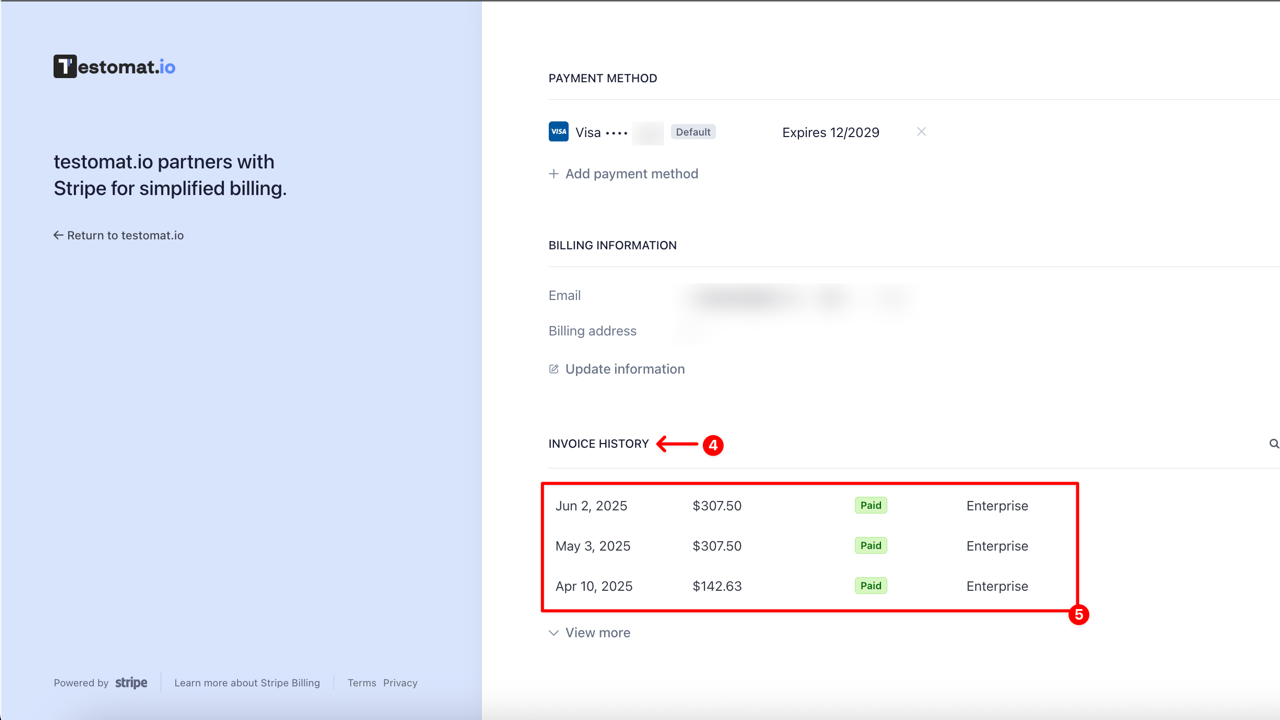The image size is (1280, 720).
Task: Open the Privacy link in the footer
Action: point(400,682)
